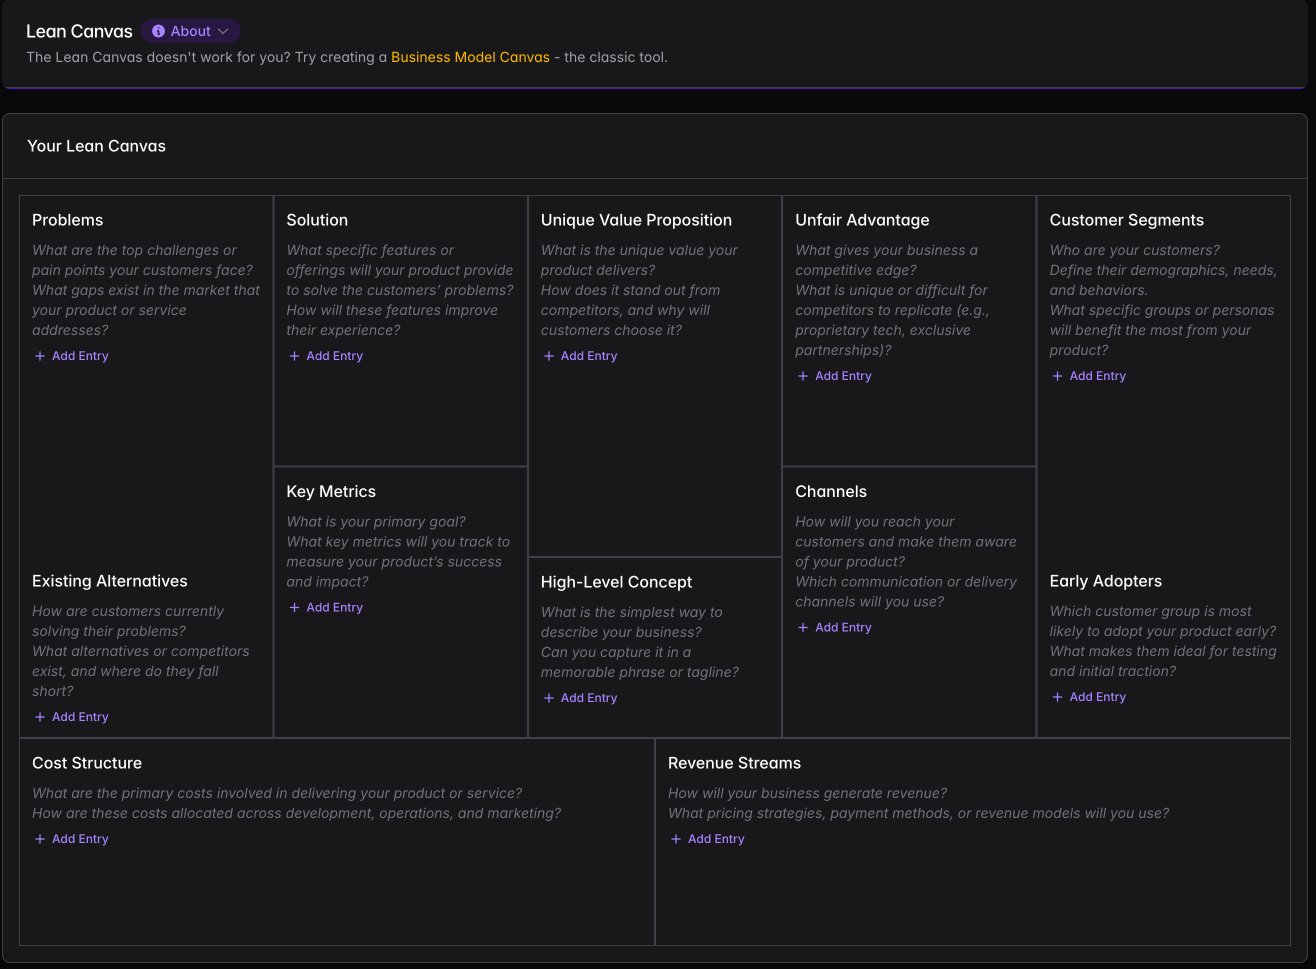Screen dimensions: 1316x969
Task: Click plus icon under Customer Segments
Action: (1058, 376)
